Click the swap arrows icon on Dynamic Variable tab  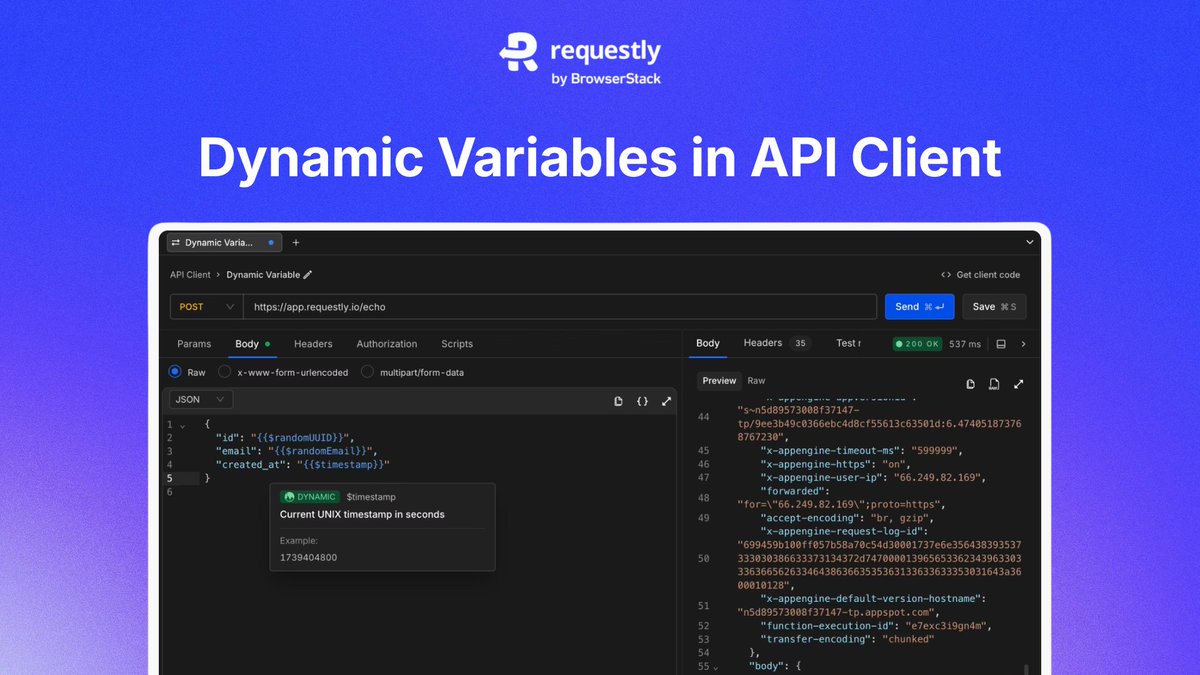pos(175,243)
